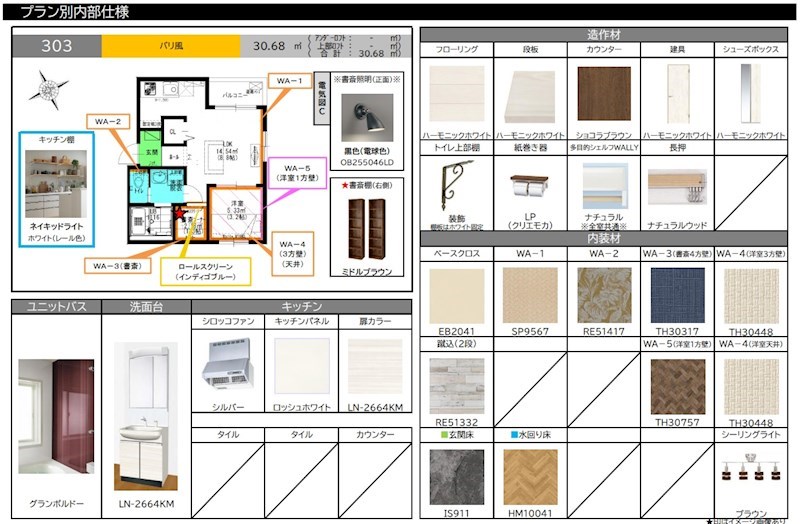Screen dimensions: 800x524
Task: Click the red star marker on the floor plan
Action: tap(180, 213)
